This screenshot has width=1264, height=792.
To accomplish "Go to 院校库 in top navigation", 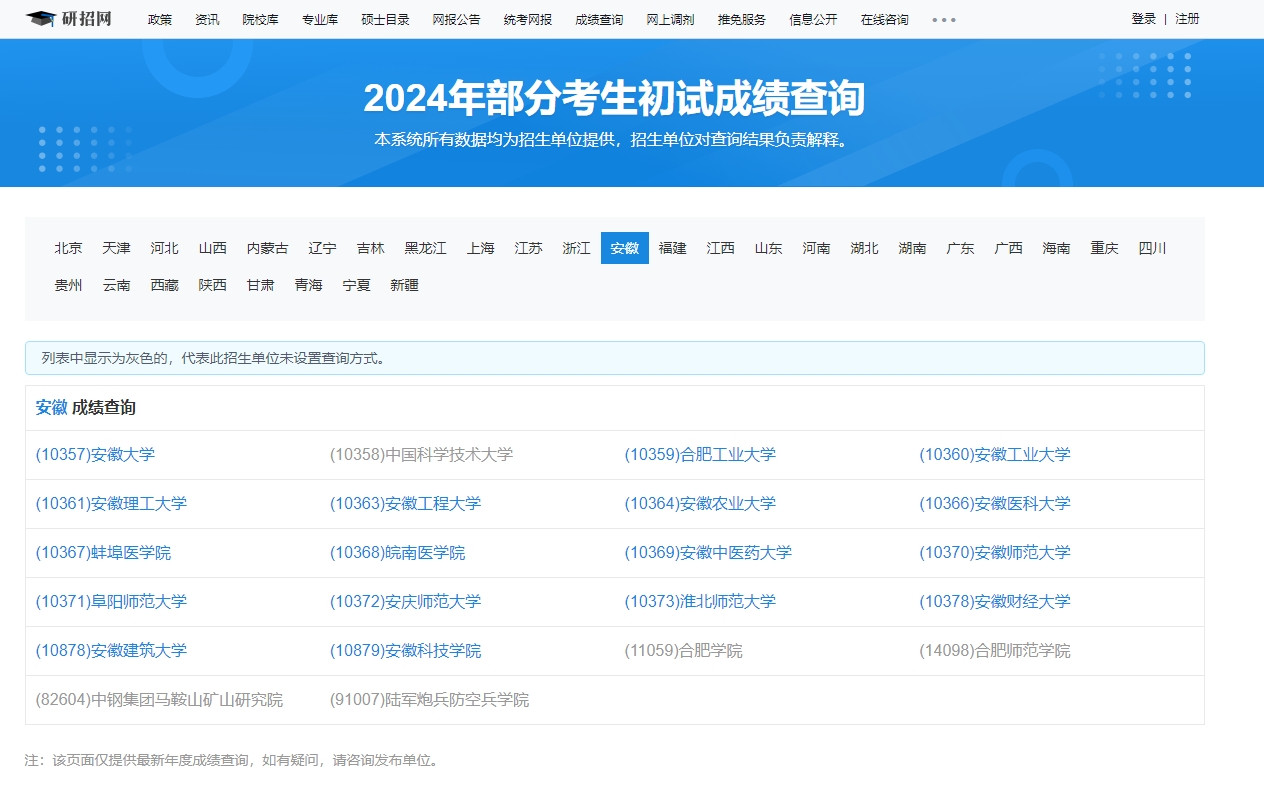I will 261,19.
